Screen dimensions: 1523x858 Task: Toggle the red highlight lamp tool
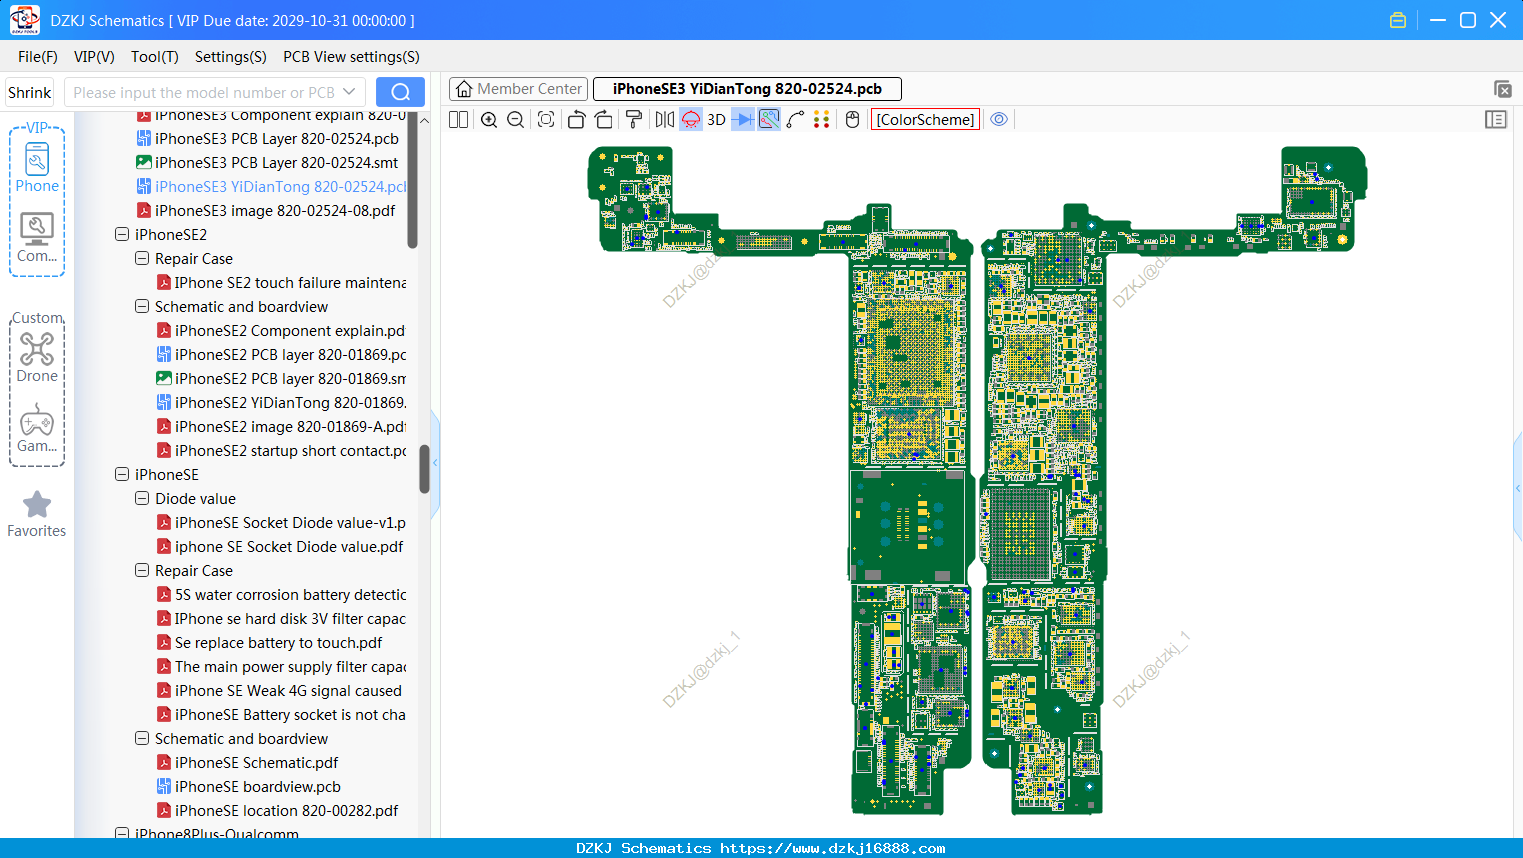(691, 119)
